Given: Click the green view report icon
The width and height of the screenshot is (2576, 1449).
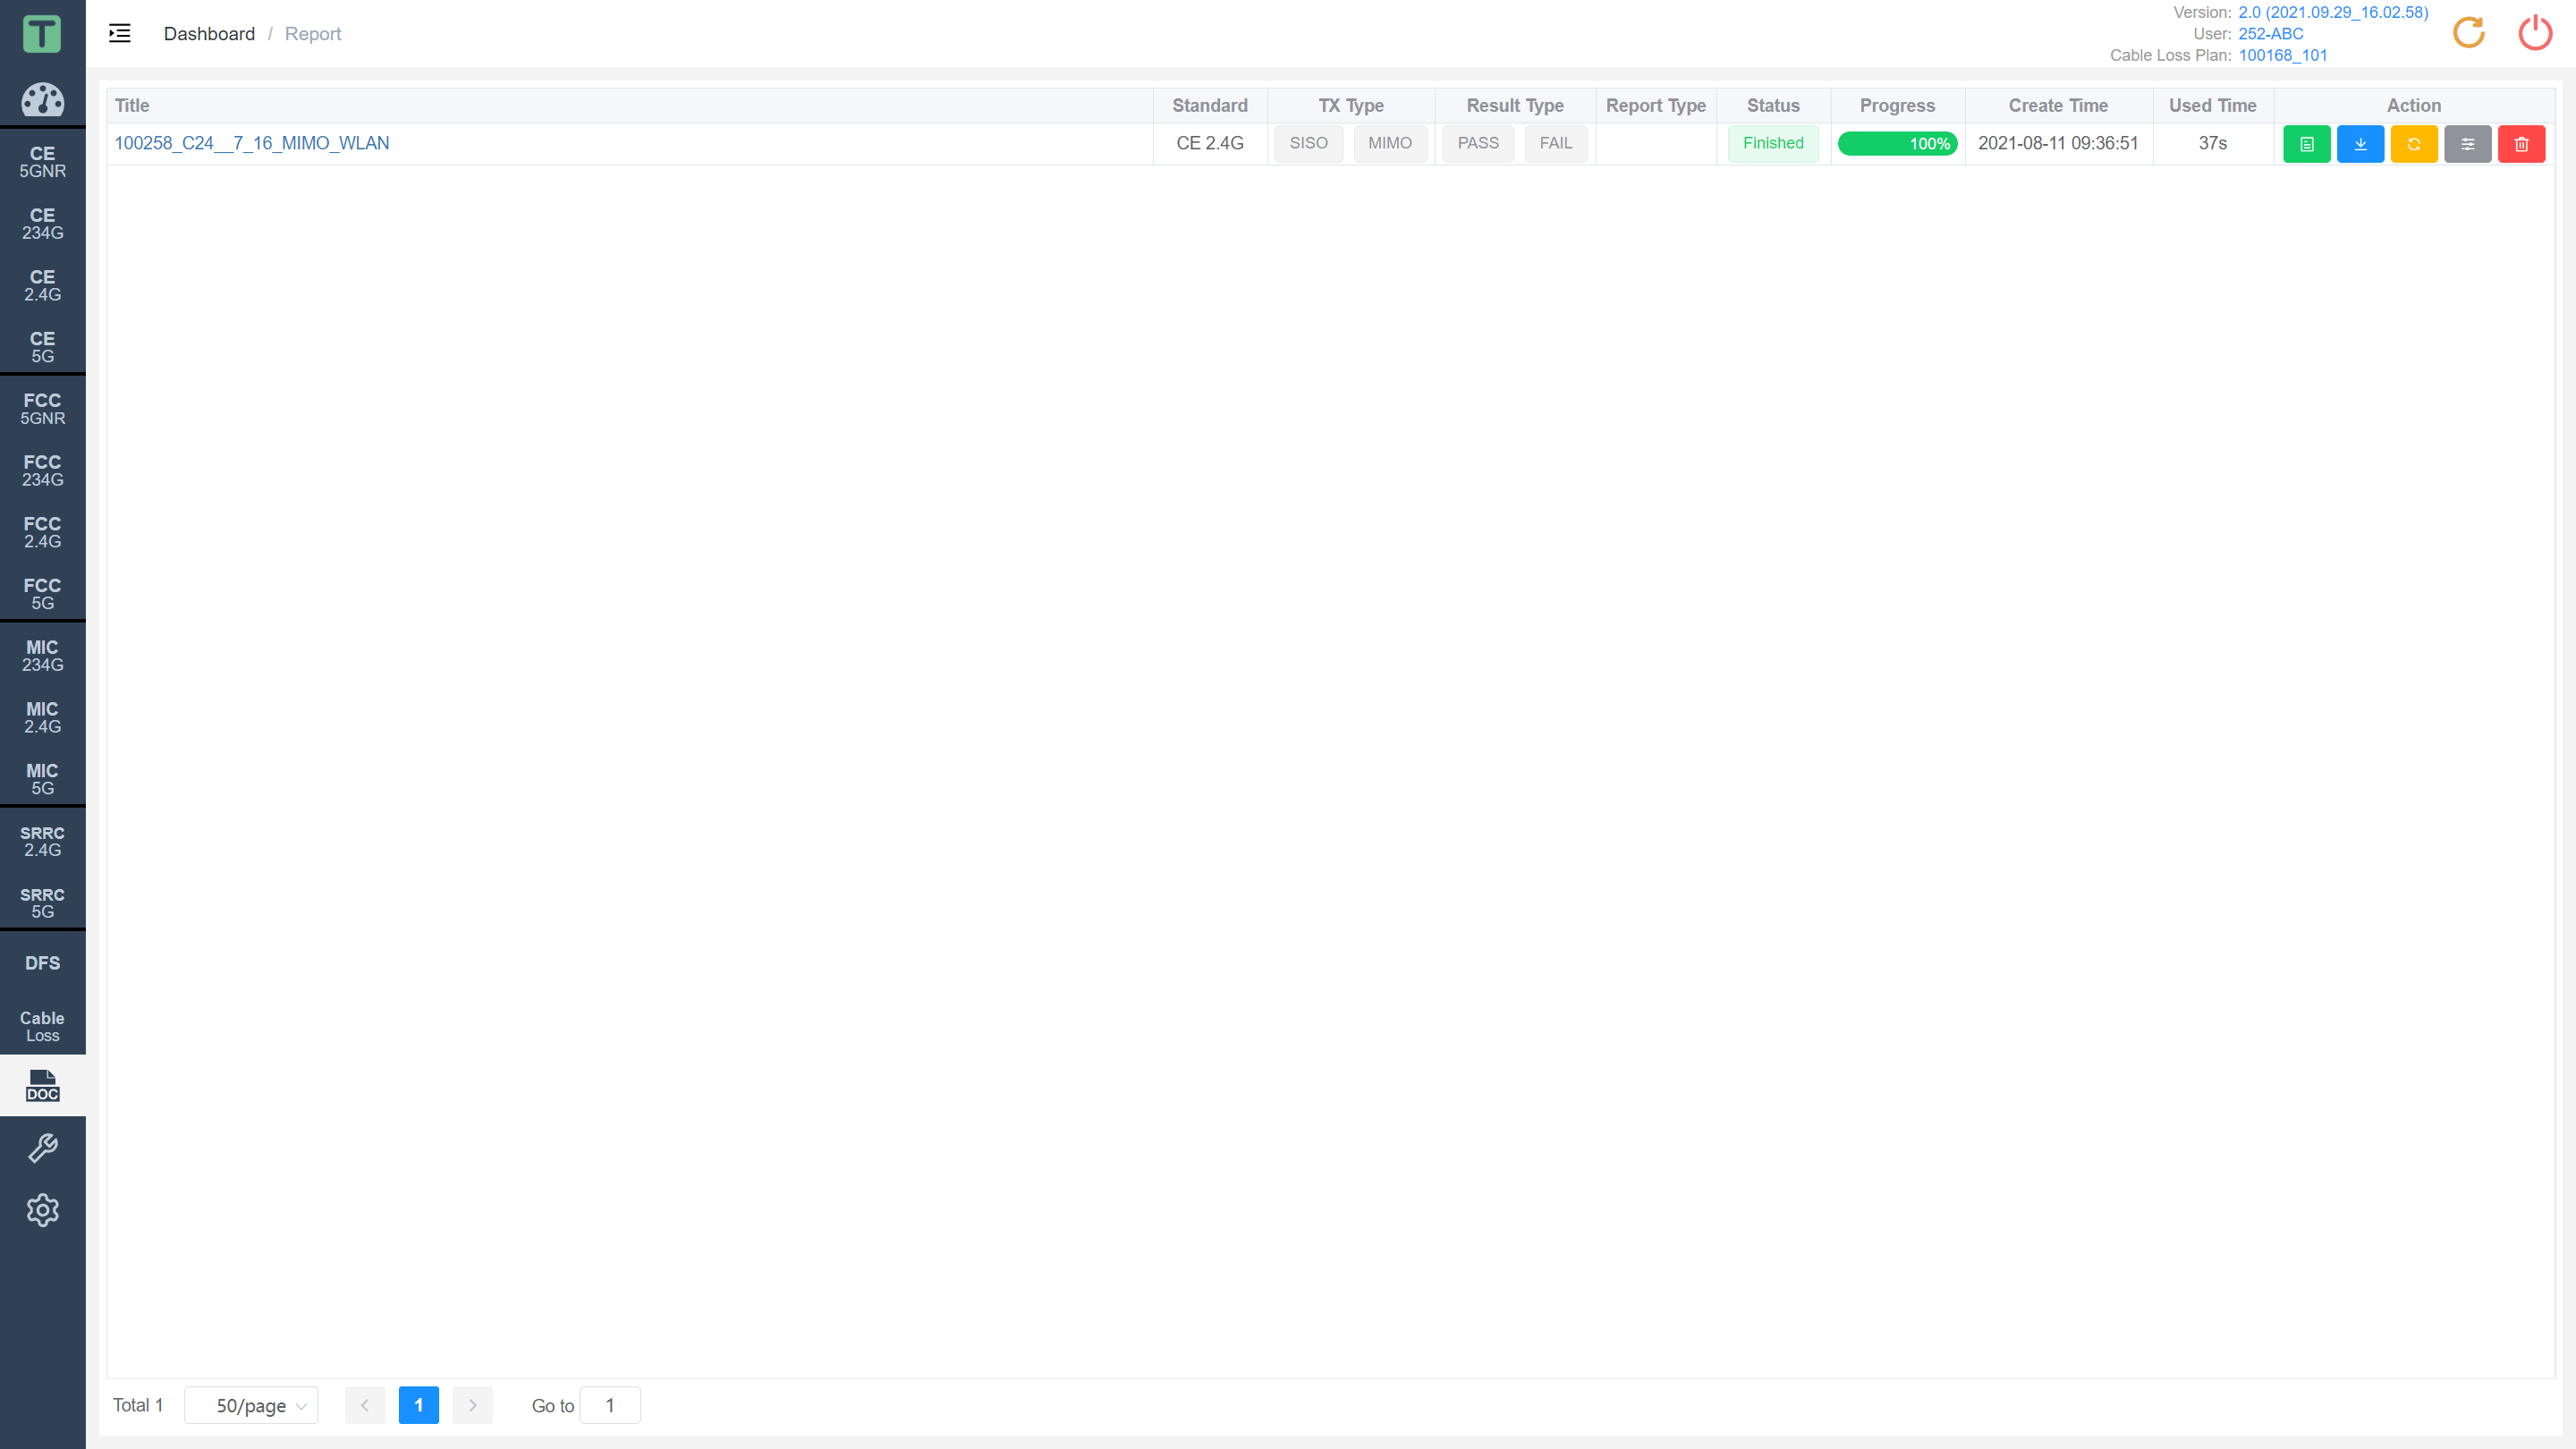Looking at the screenshot, I should [2307, 143].
